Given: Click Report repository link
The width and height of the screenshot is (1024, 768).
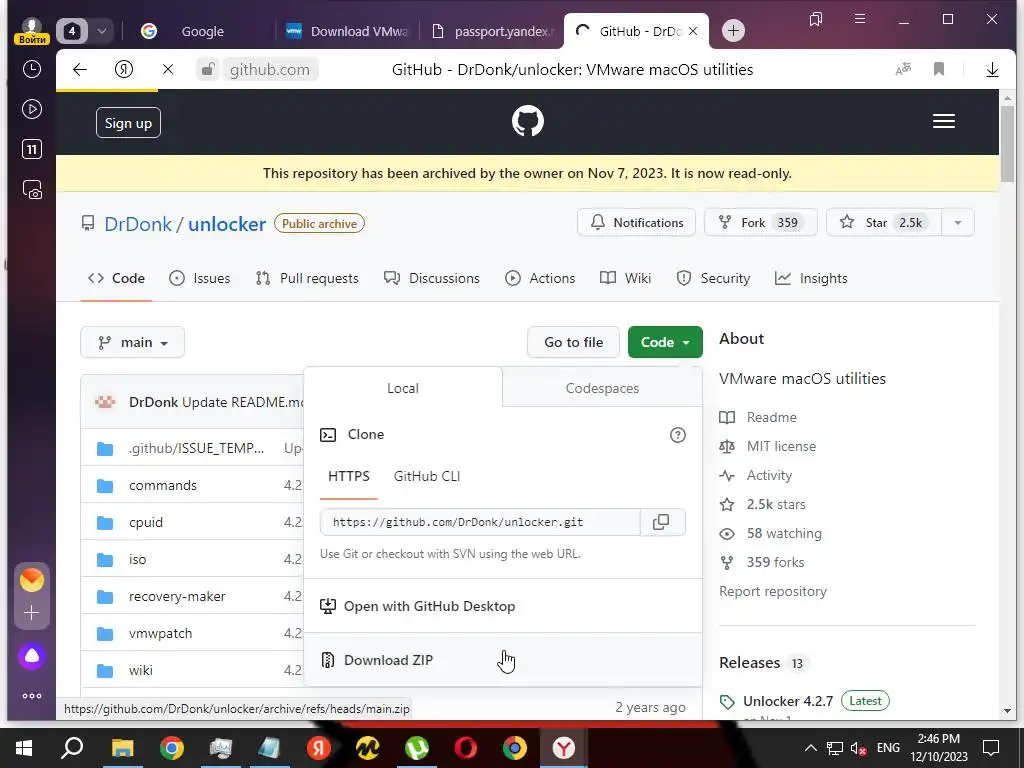Looking at the screenshot, I should [x=773, y=592].
